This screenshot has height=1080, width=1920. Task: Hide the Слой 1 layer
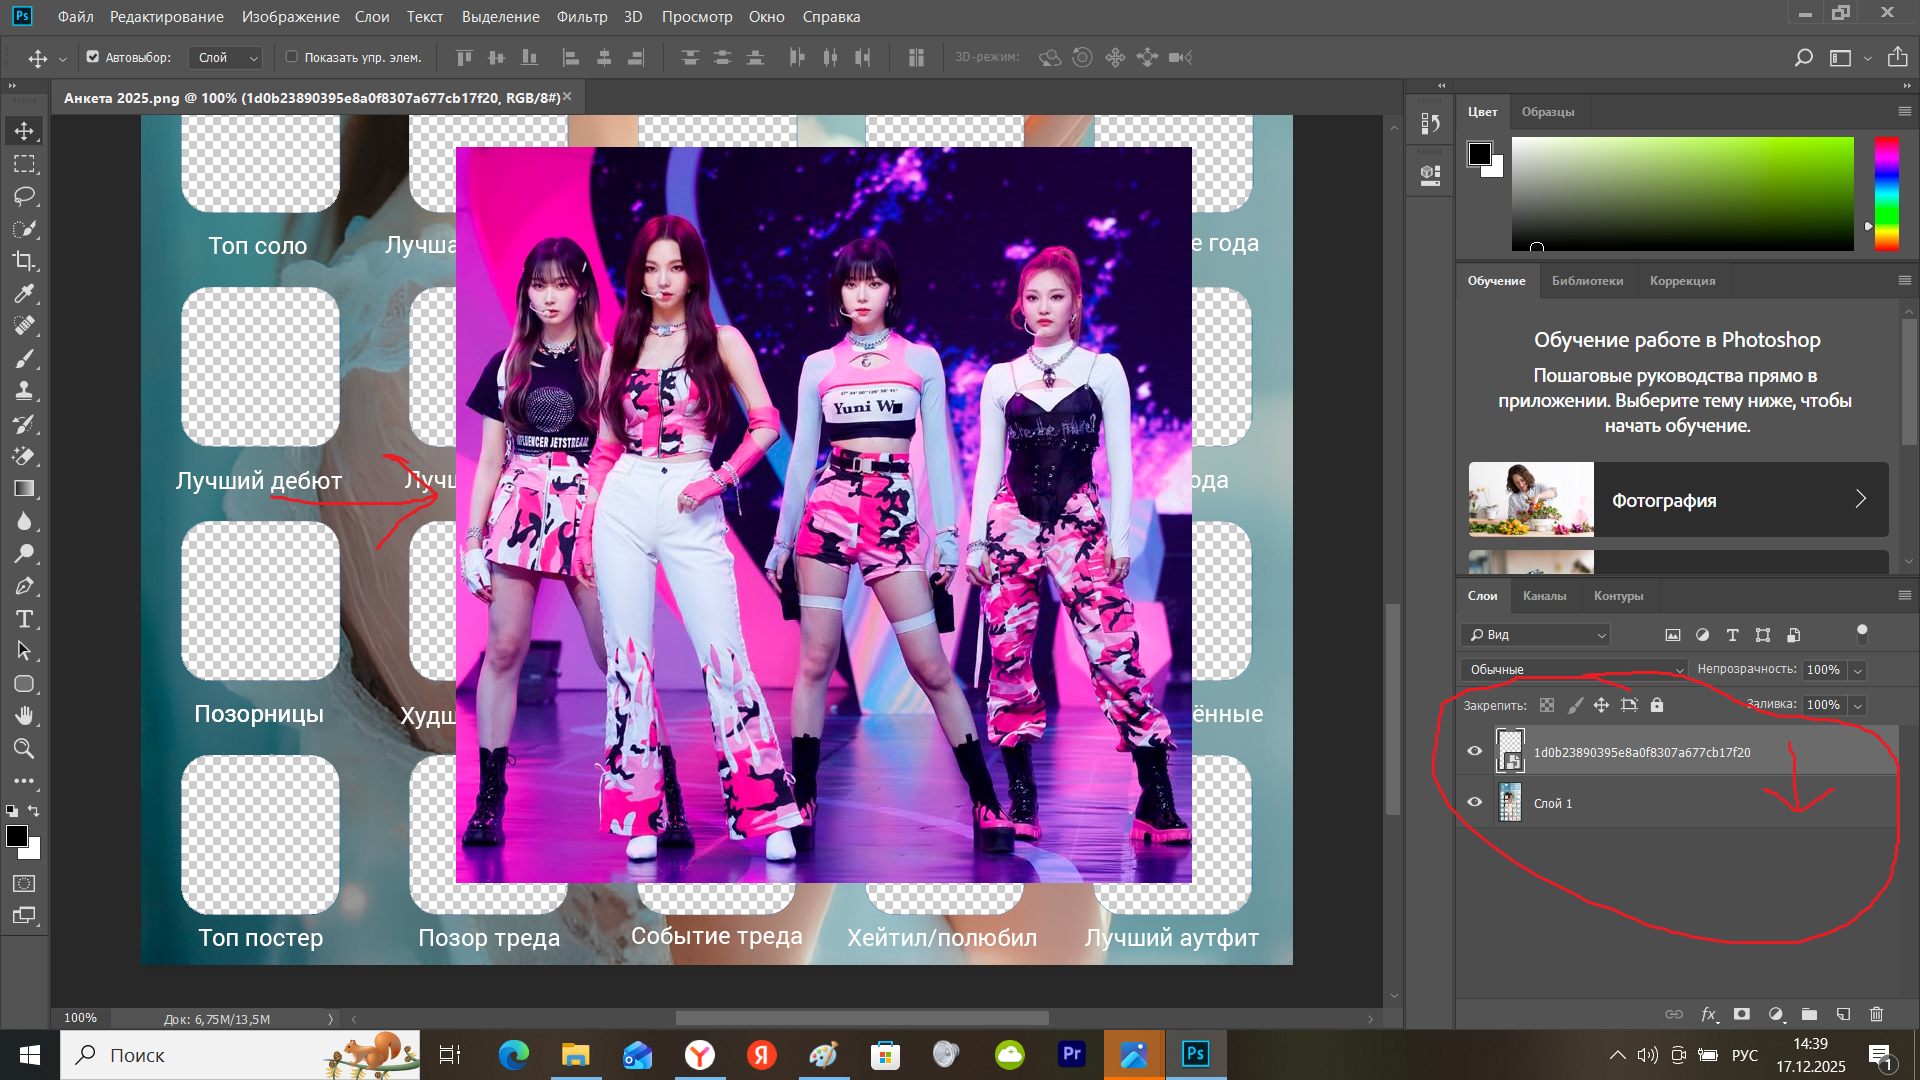(1474, 802)
